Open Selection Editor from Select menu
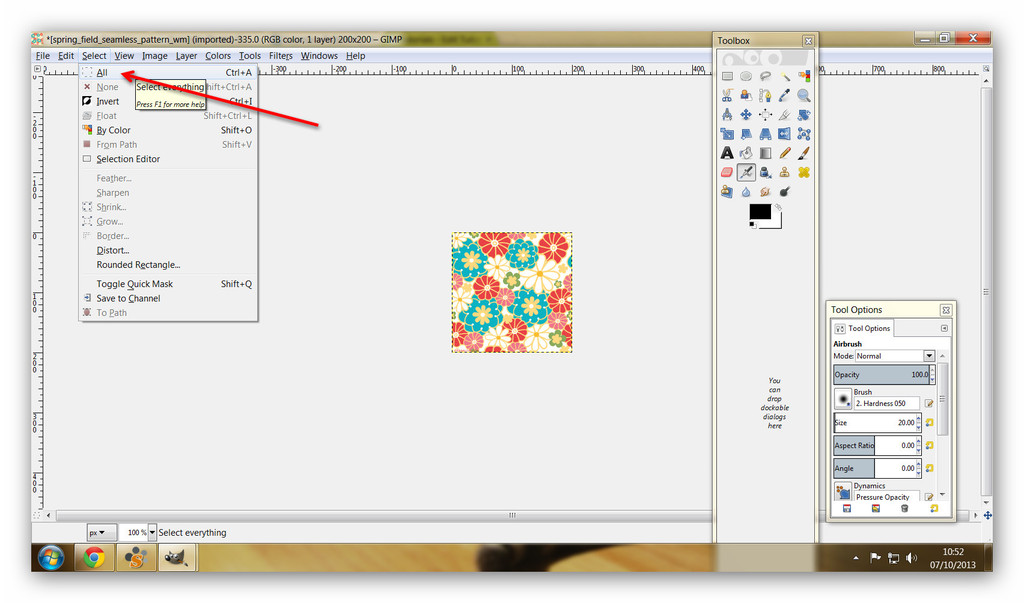 point(168,159)
